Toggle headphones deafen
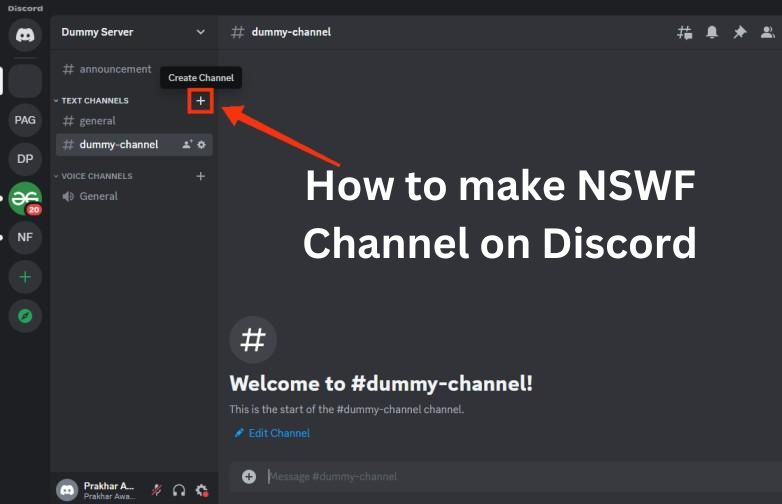This screenshot has height=504, width=782. point(179,490)
